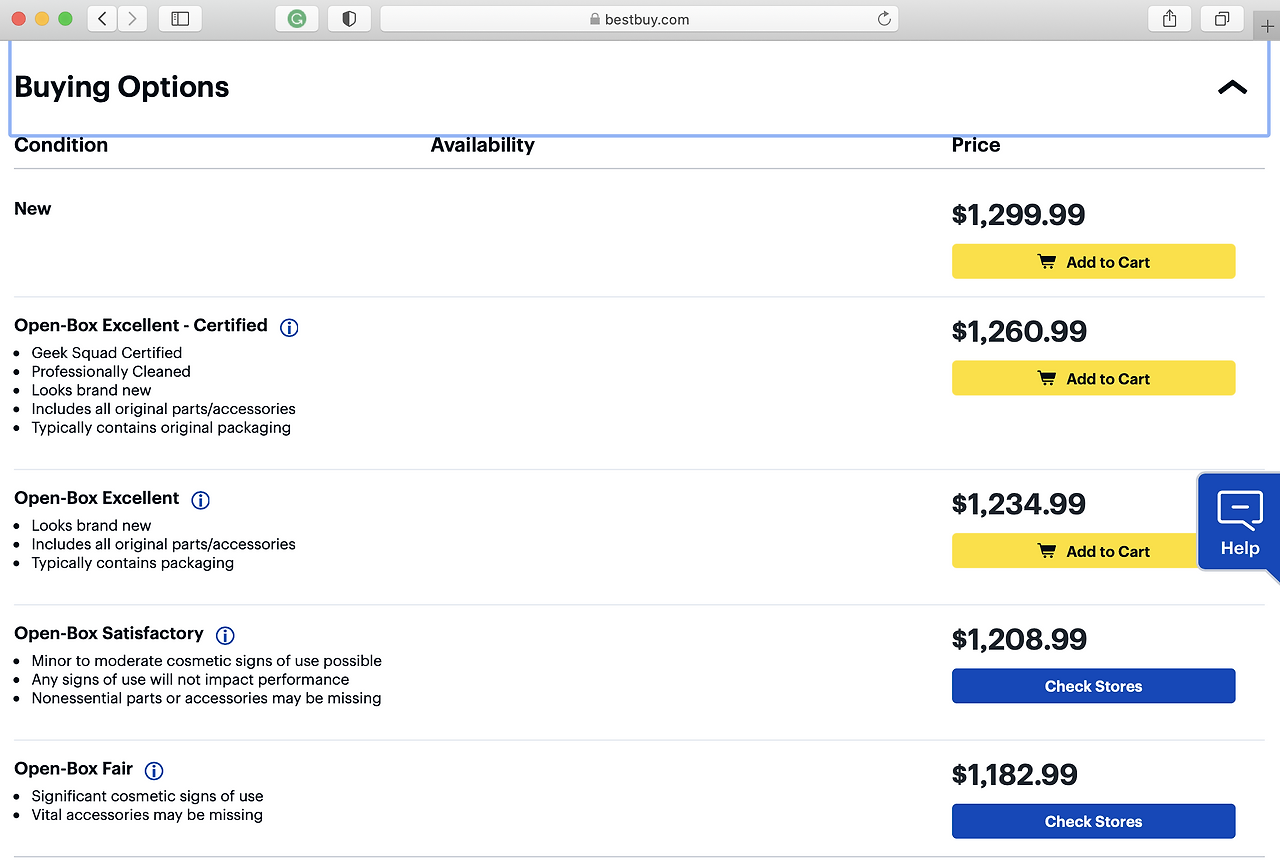Image resolution: width=1280 pixels, height=862 pixels.
Task: Reload the page with the refresh icon
Action: point(883,19)
